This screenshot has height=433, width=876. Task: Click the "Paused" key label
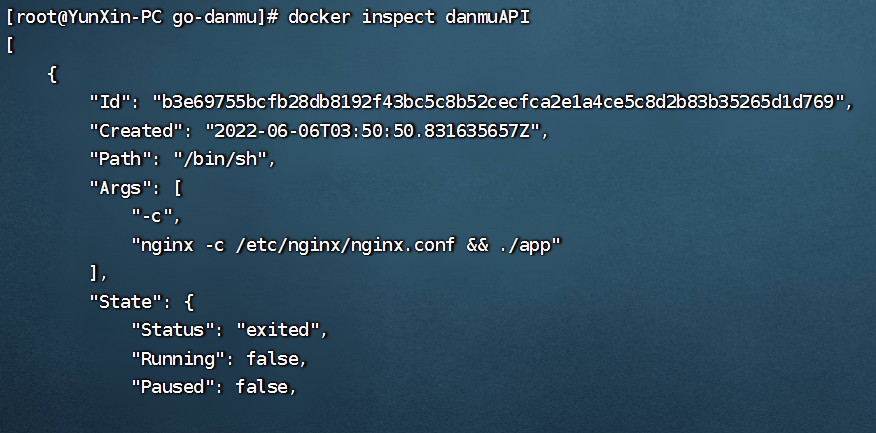(x=173, y=387)
